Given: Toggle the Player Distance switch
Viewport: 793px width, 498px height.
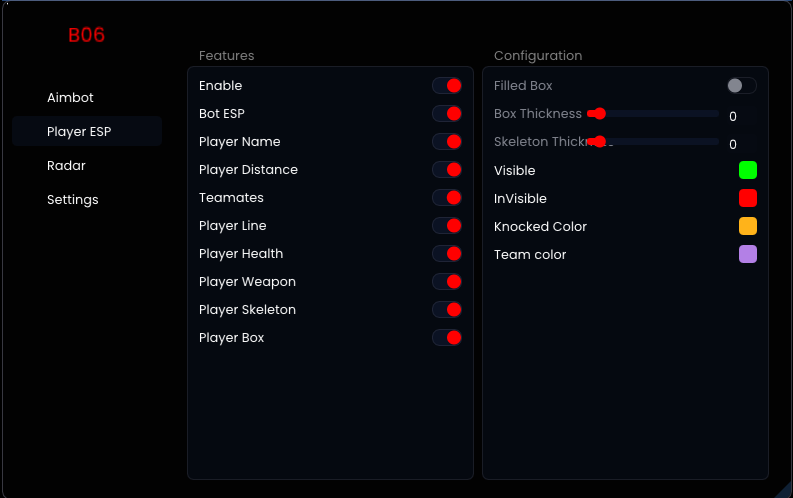Looking at the screenshot, I should click(x=447, y=170).
